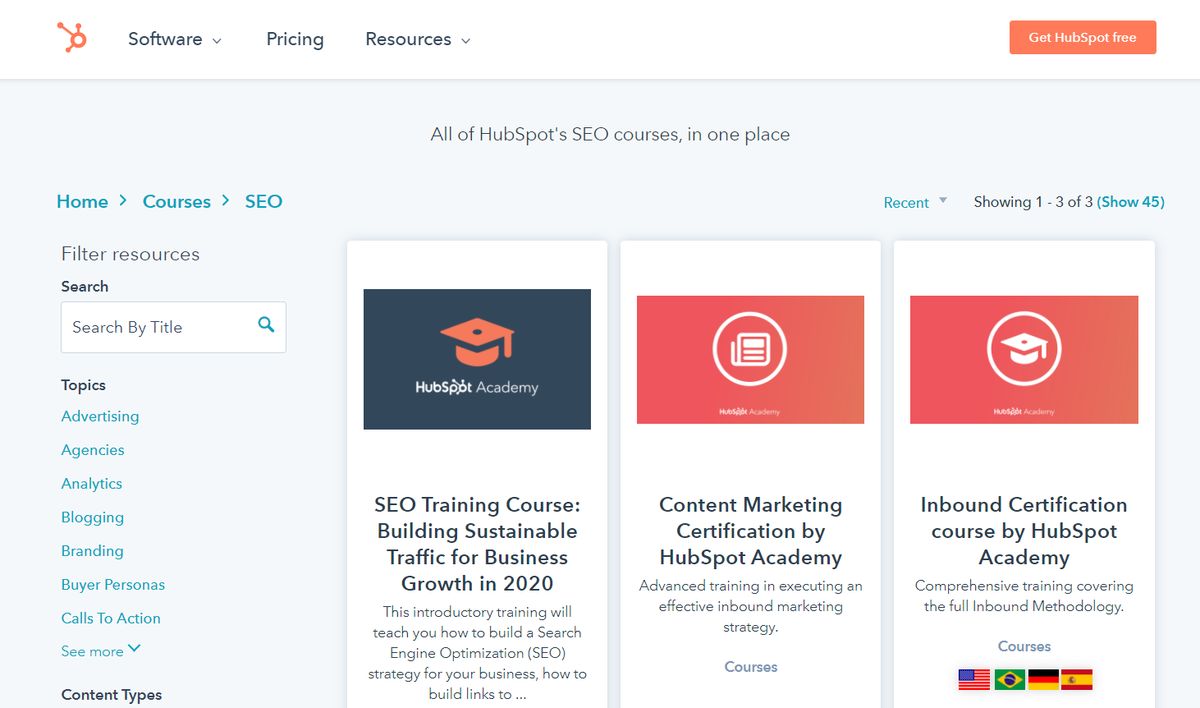Click the Show 45 link

click(1131, 202)
